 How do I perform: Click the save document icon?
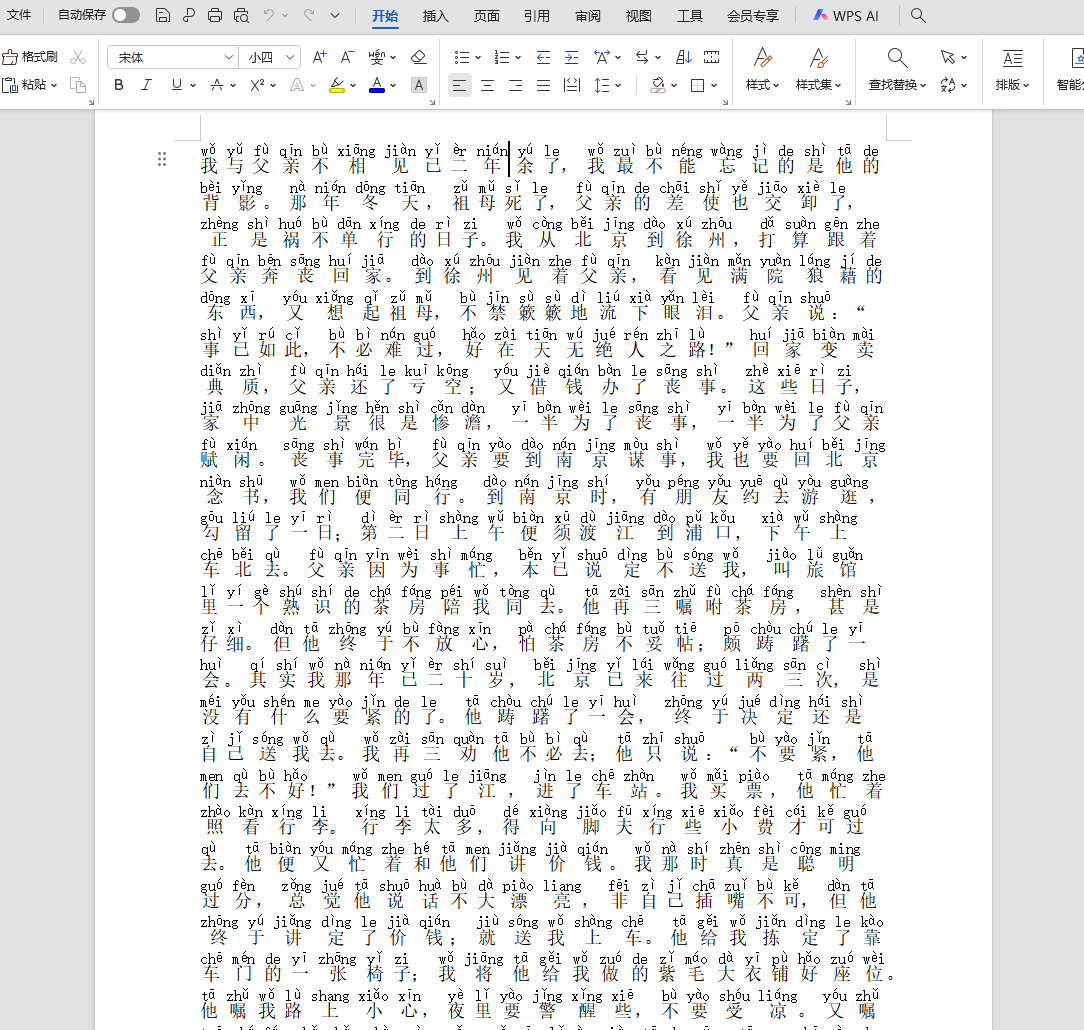pyautogui.click(x=163, y=15)
